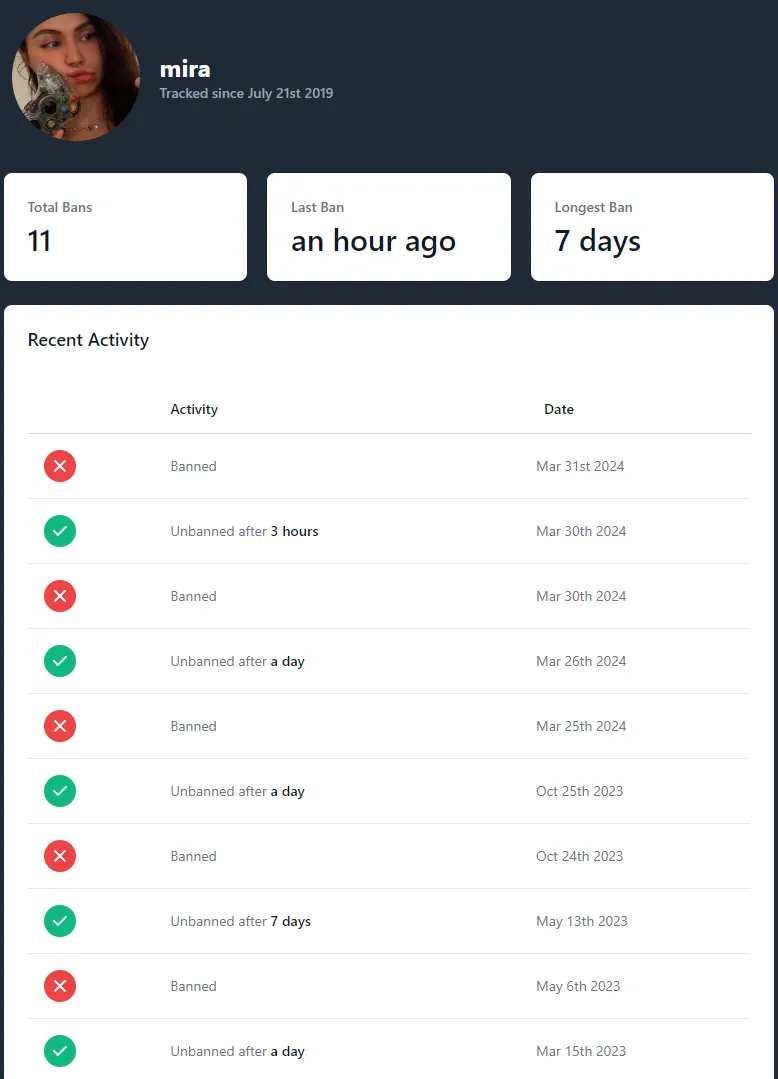Select the 'Oct 24th 2023' date cell
Screen dimensions: 778x1079
[x=579, y=857]
